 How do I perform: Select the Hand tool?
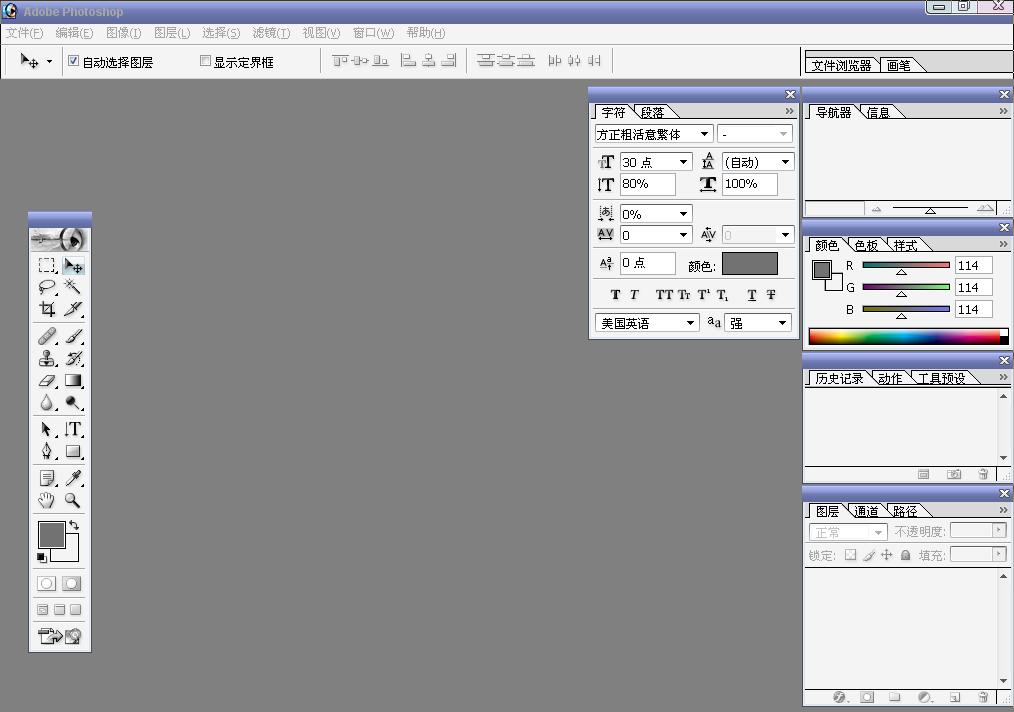click(47, 500)
